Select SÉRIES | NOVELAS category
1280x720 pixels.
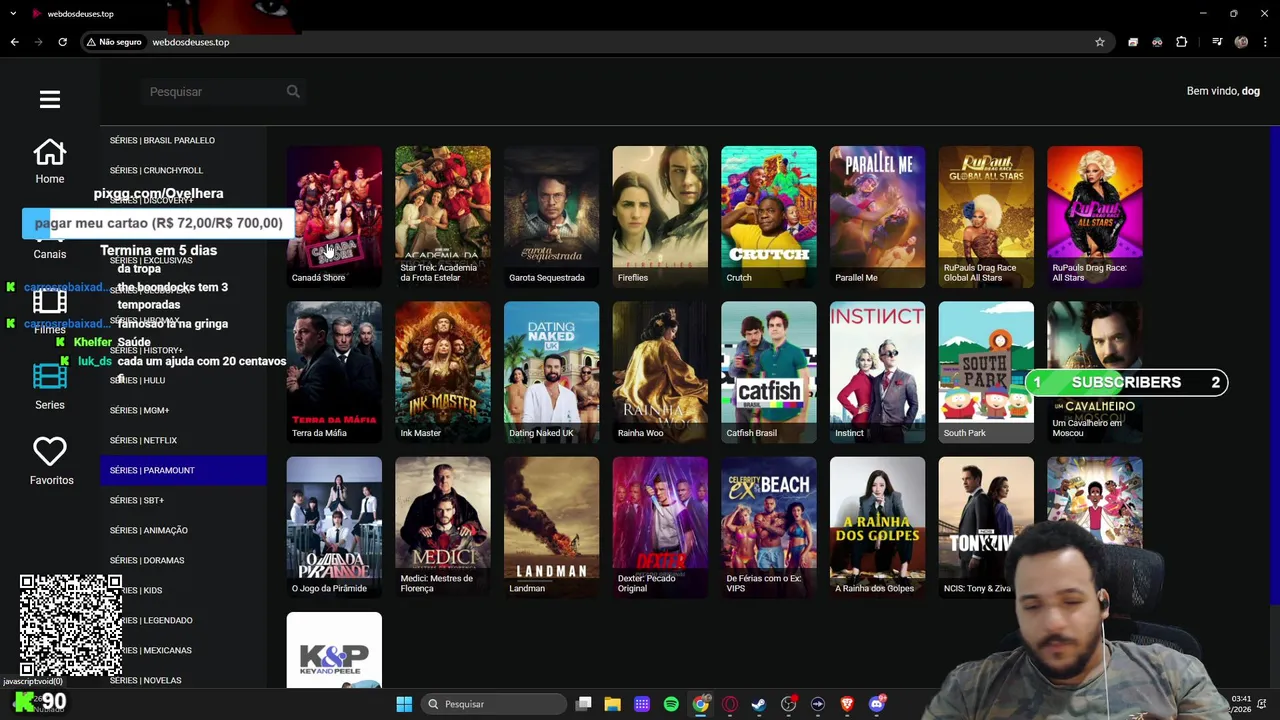(x=183, y=680)
